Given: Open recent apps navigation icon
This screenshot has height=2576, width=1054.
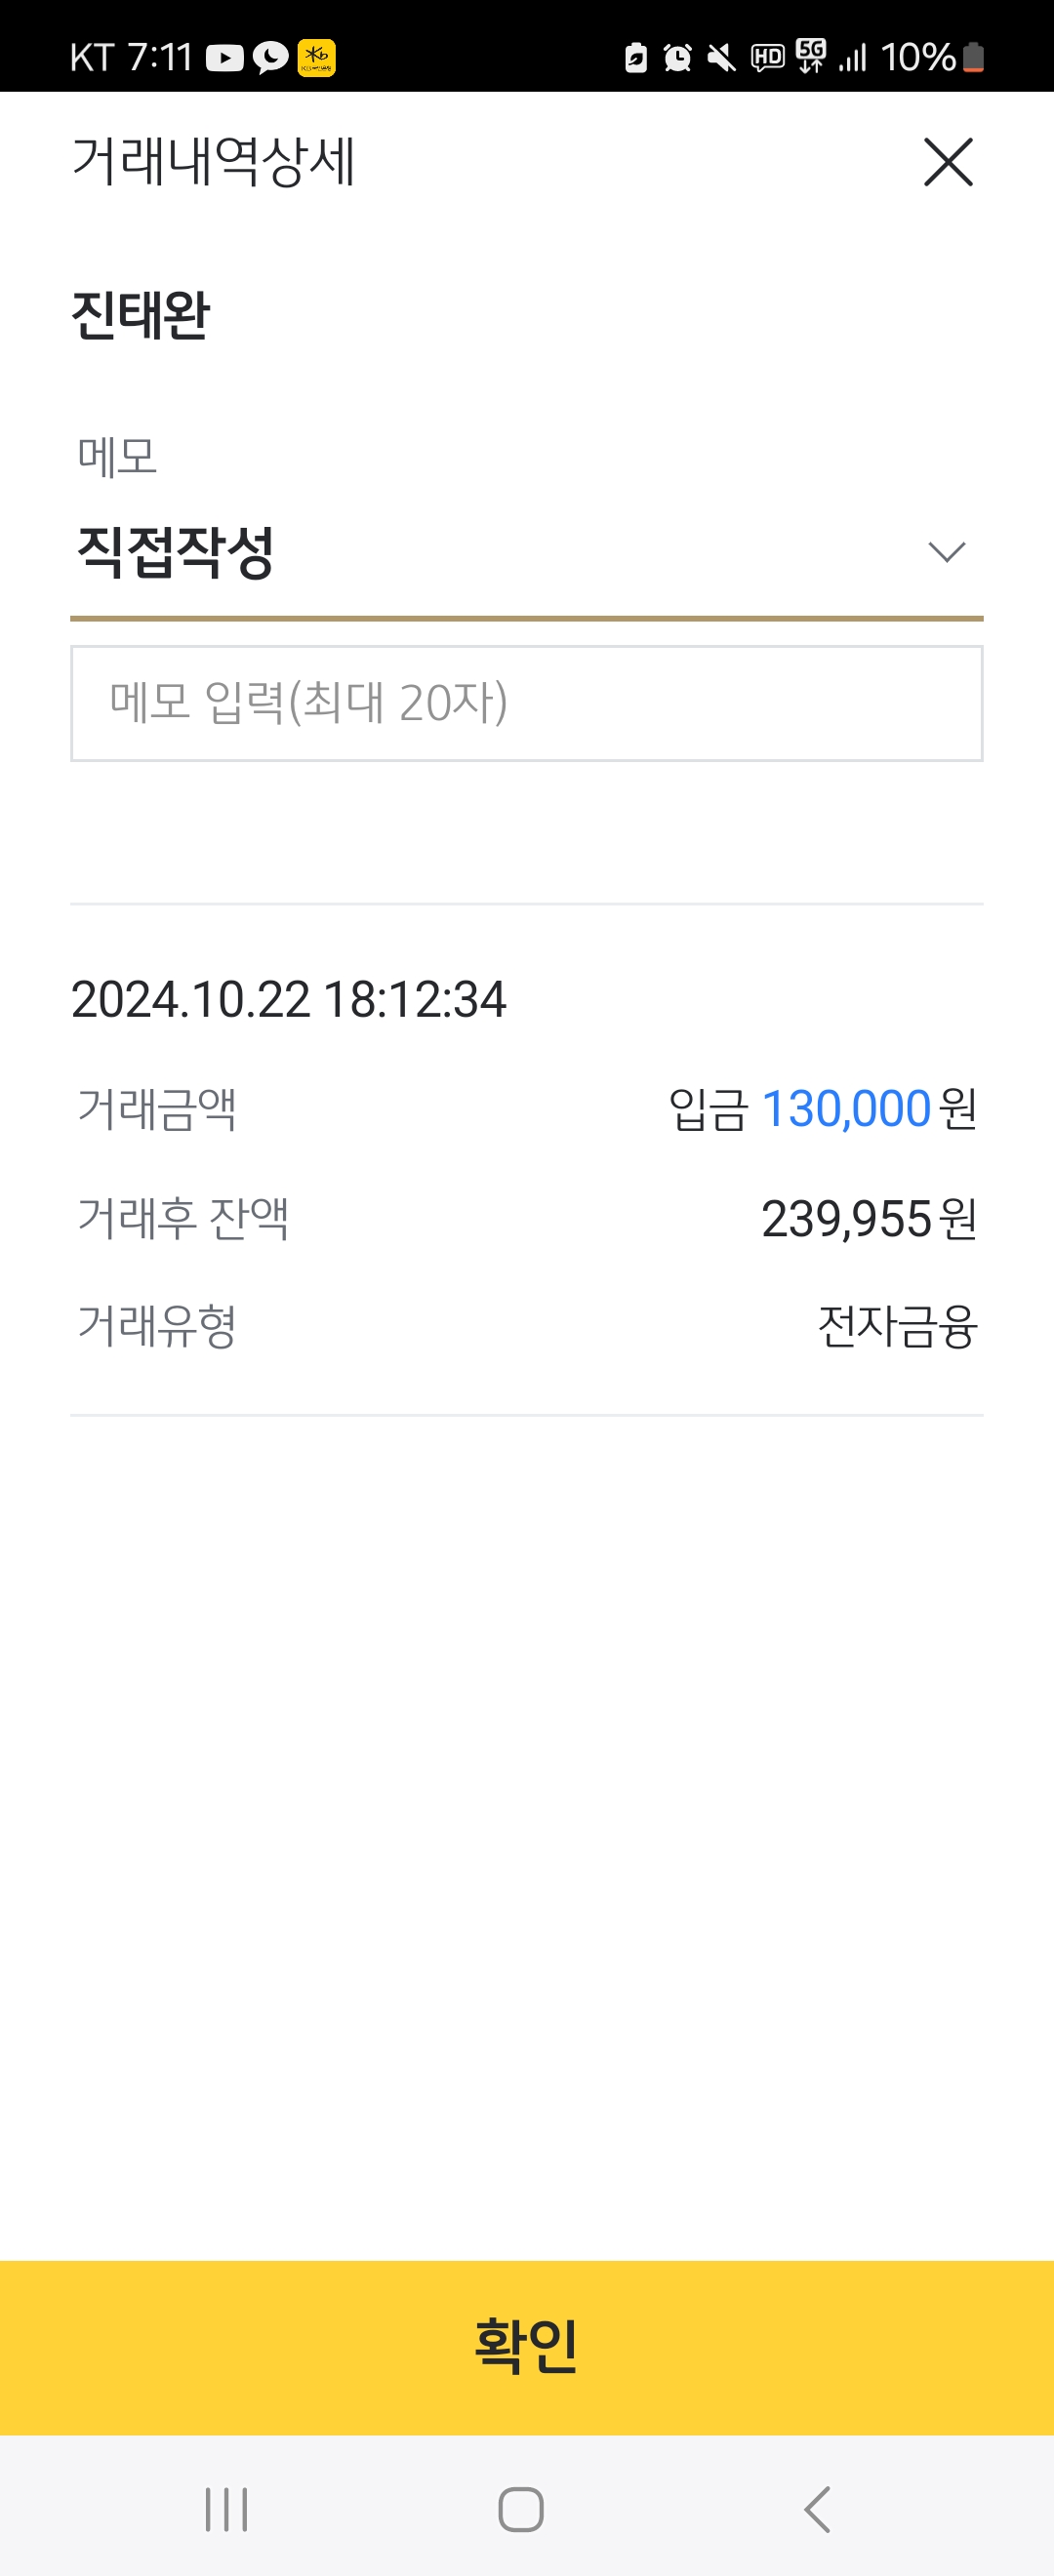Looking at the screenshot, I should (226, 2509).
